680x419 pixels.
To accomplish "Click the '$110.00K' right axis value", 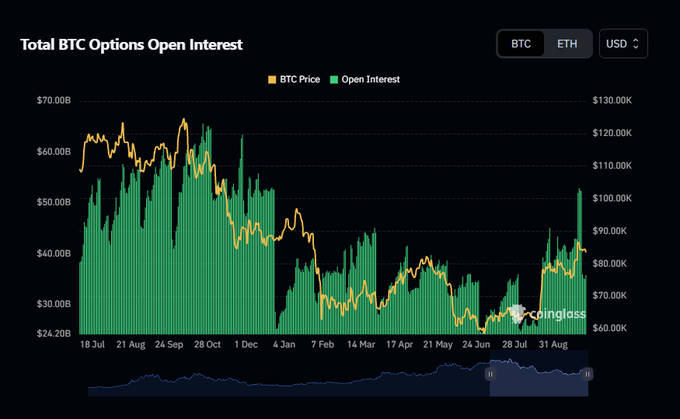I will 612,166.
